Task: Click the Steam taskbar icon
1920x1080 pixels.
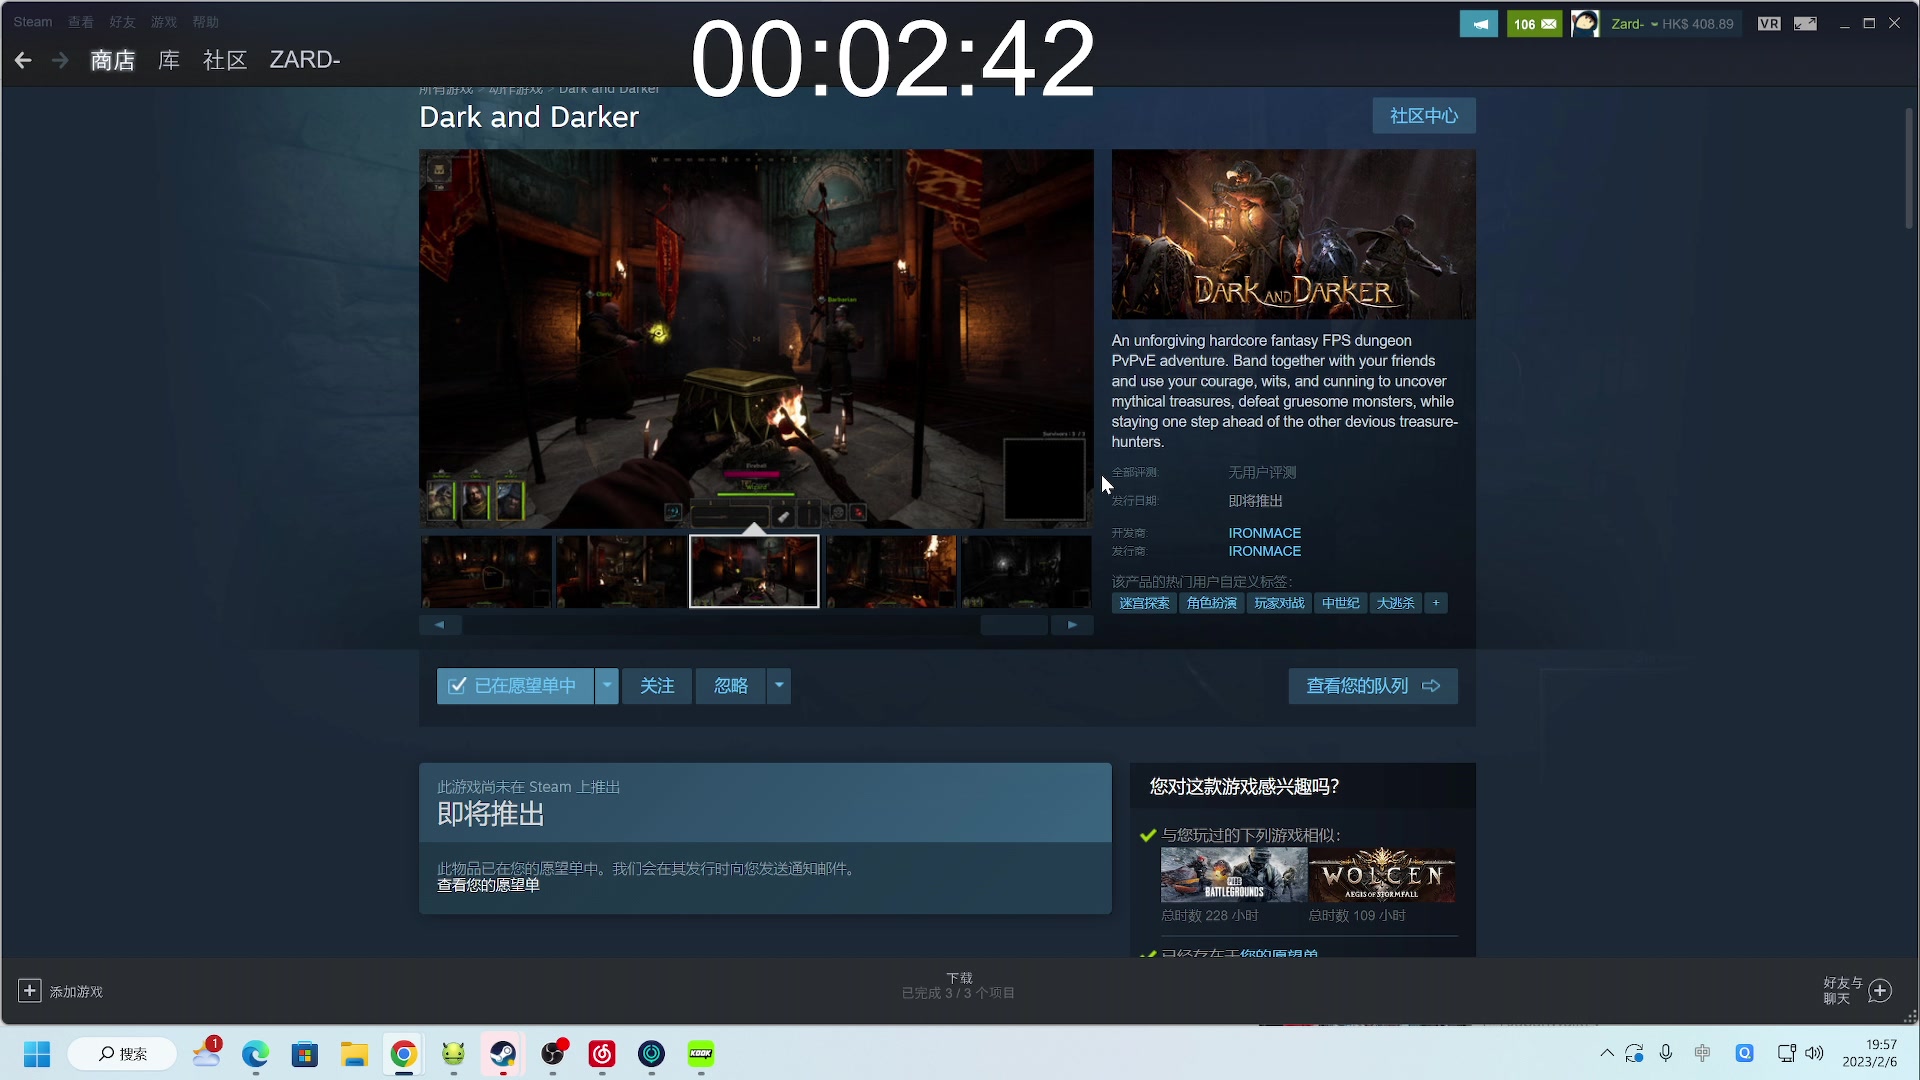Action: [502, 1054]
